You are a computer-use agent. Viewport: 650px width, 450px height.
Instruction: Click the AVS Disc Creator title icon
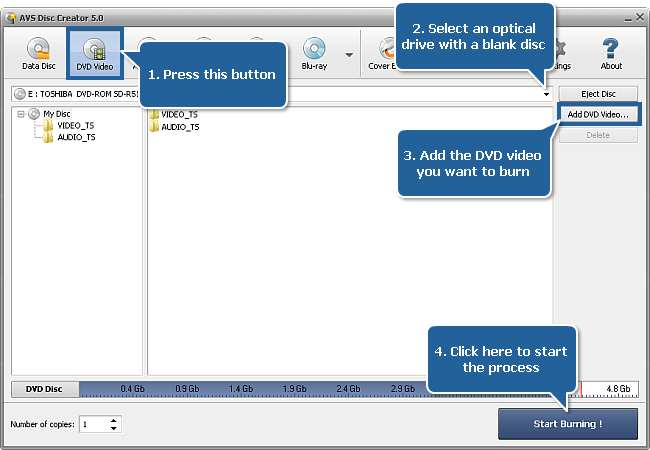(x=11, y=18)
